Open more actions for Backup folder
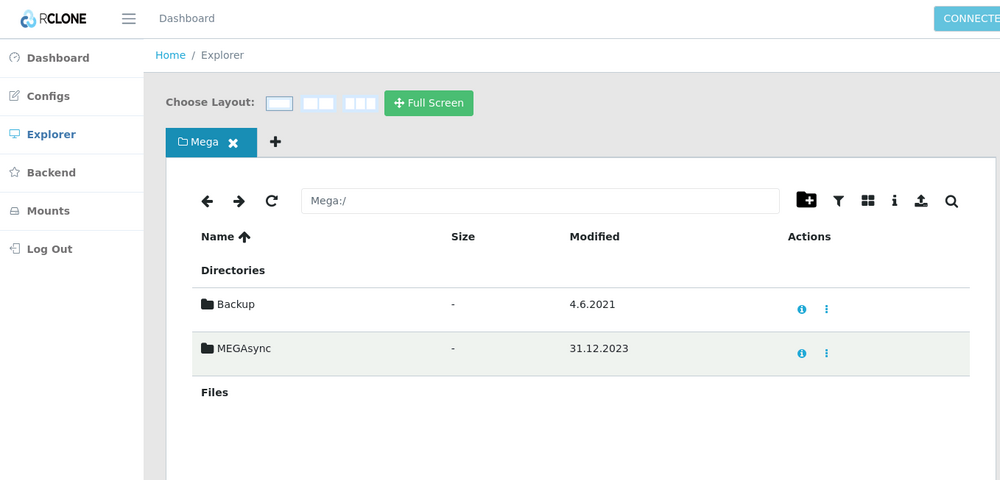Viewport: 1000px width, 480px height. pyautogui.click(x=827, y=309)
